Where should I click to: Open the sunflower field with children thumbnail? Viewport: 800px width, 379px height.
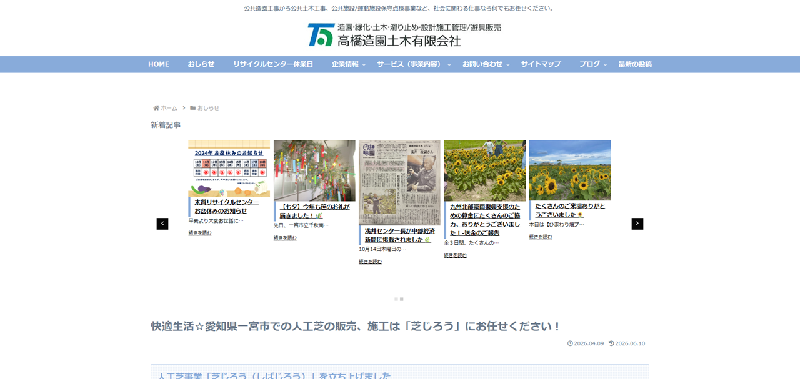coord(485,170)
